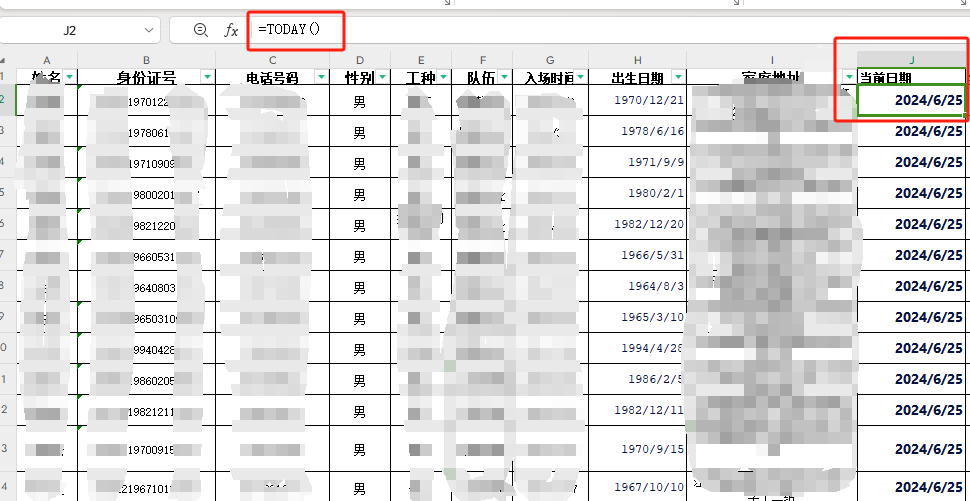Select the birth date cell 1965/3/10

638,317
